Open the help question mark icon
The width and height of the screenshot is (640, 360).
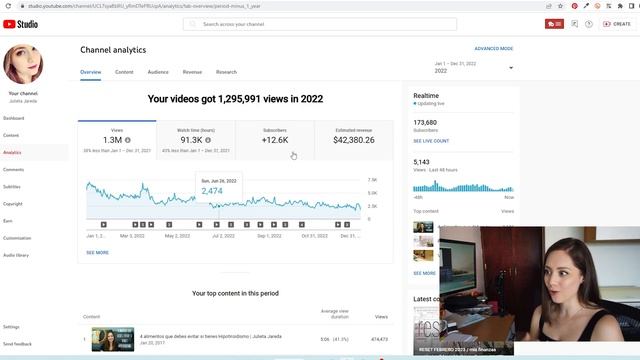[589, 24]
